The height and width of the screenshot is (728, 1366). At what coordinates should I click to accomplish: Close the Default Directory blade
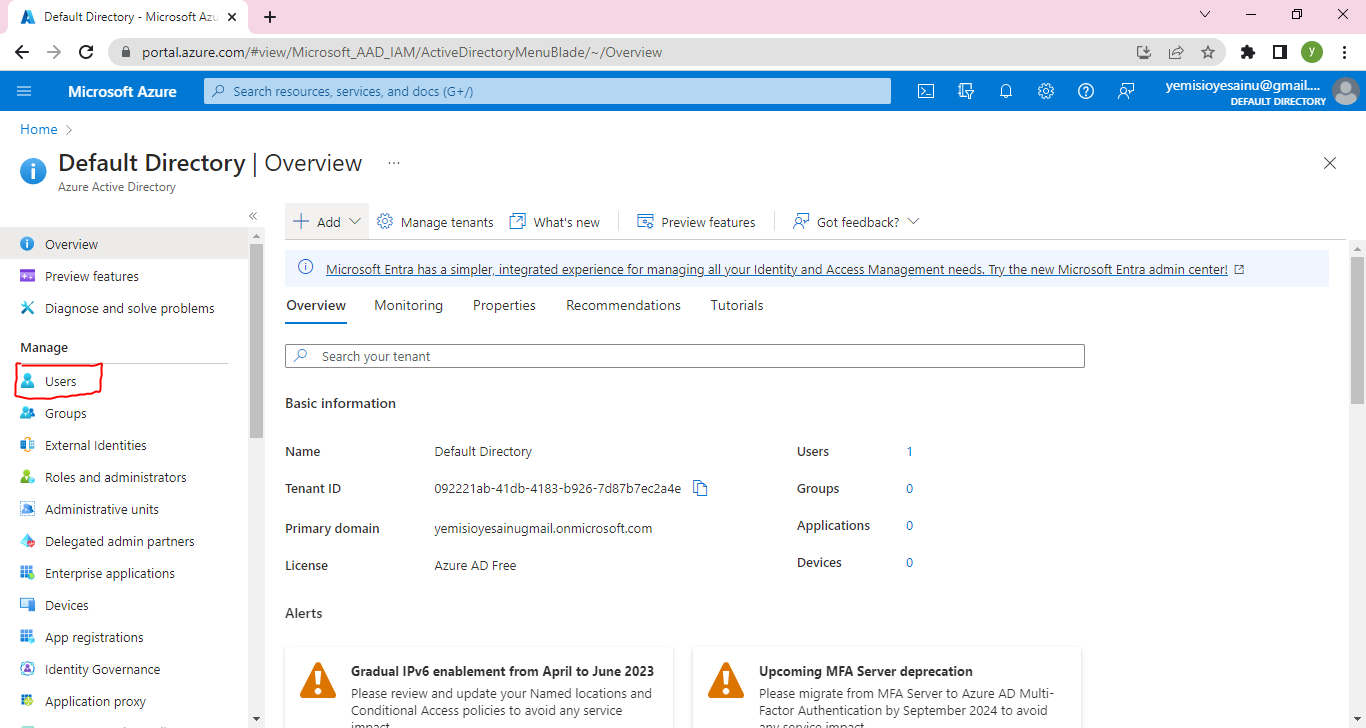[1329, 163]
